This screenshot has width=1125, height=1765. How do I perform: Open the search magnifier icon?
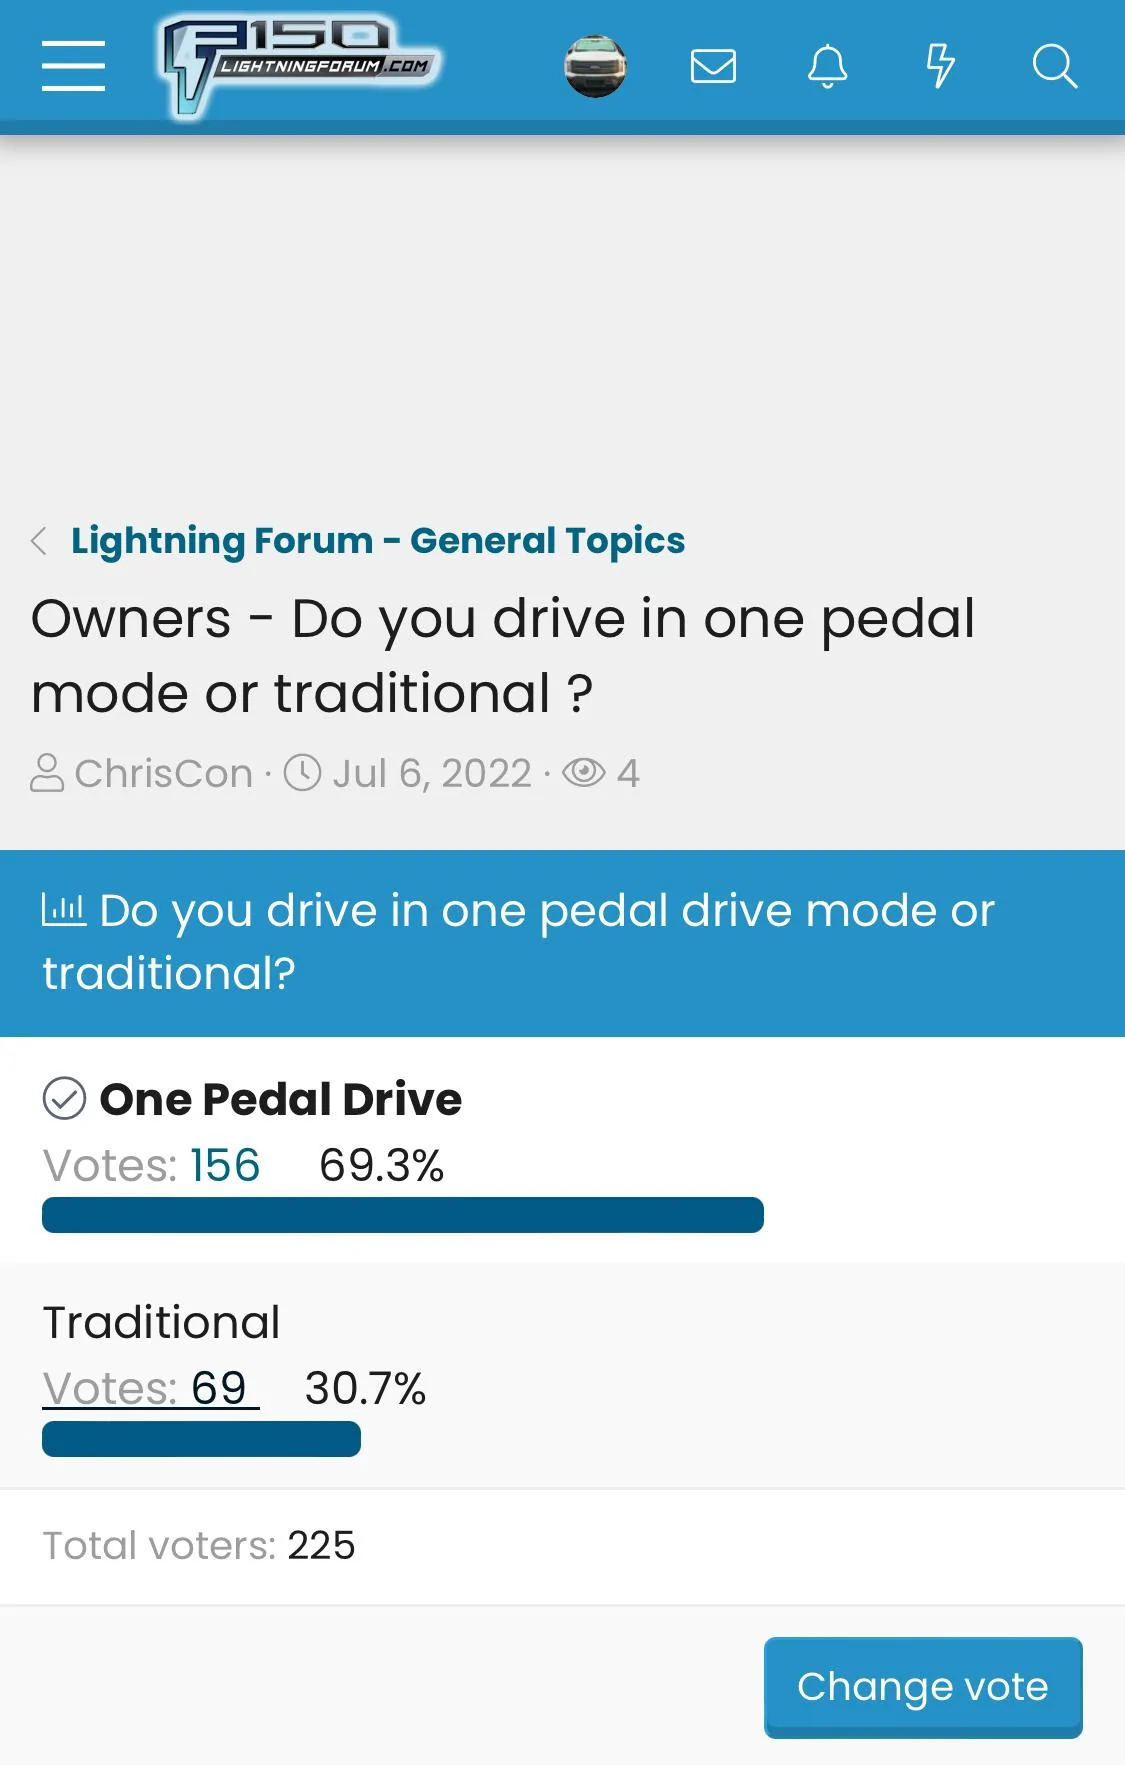point(1054,67)
